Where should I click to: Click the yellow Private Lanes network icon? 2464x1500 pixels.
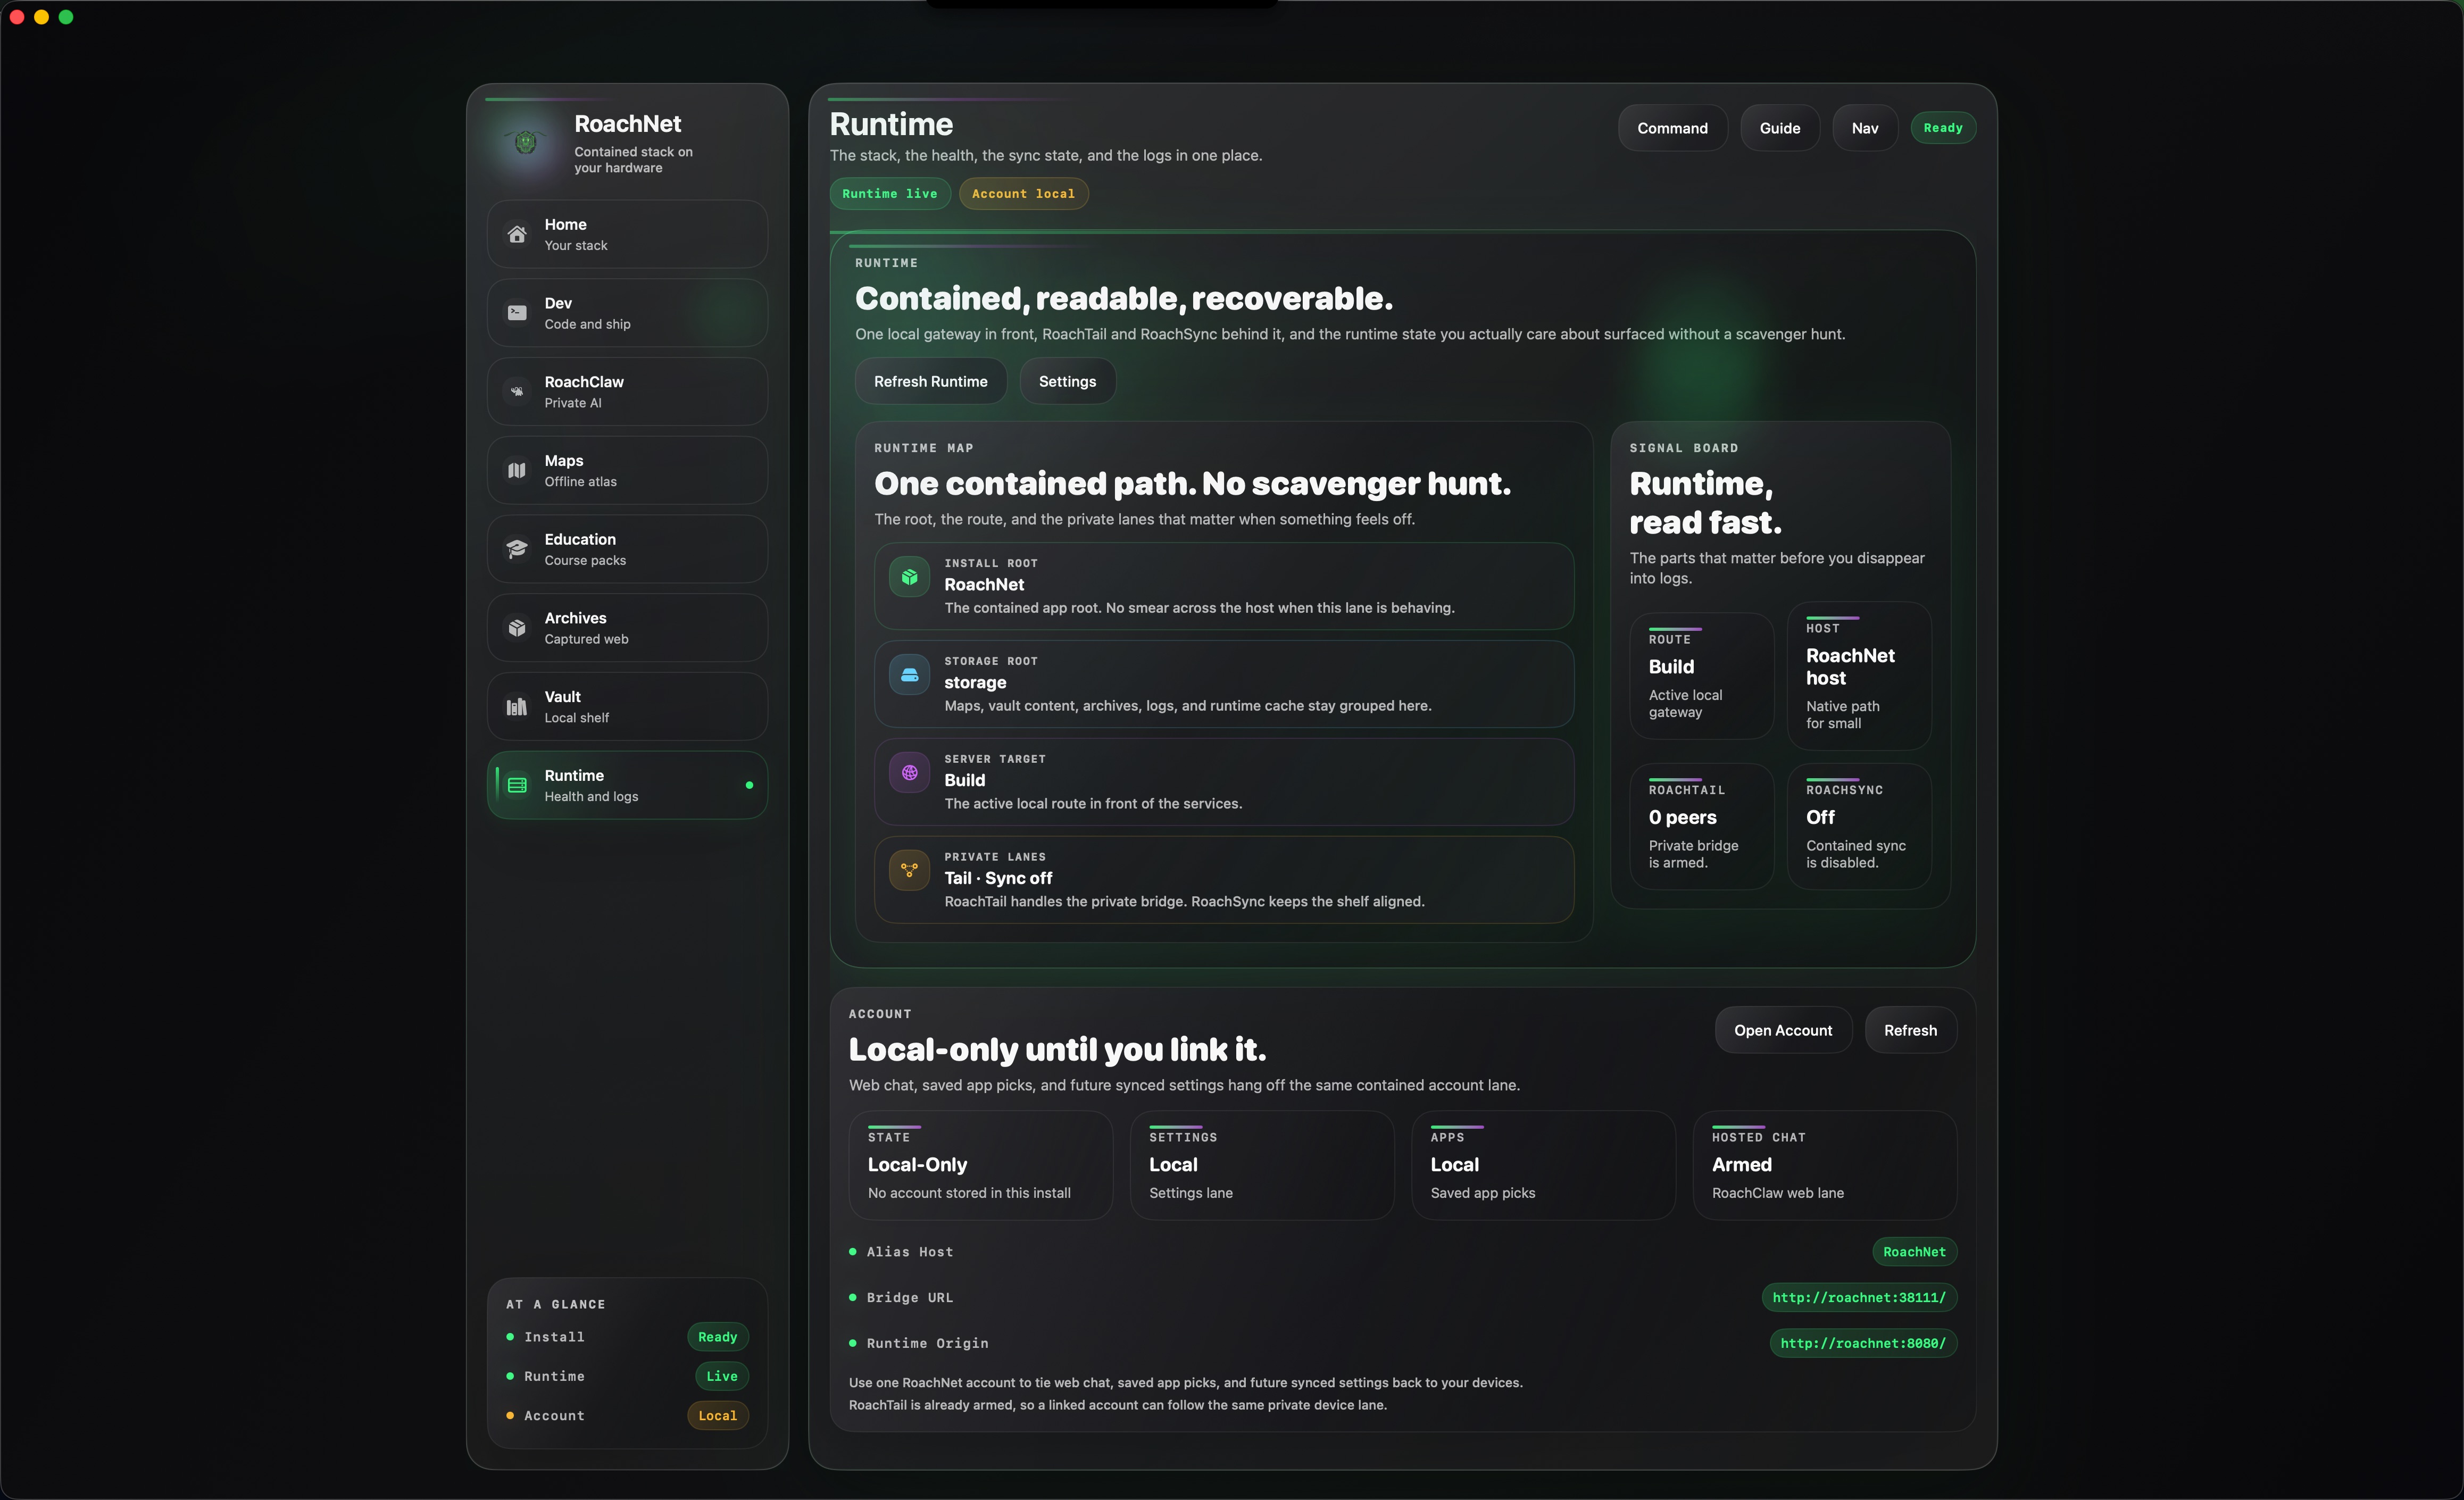point(909,870)
